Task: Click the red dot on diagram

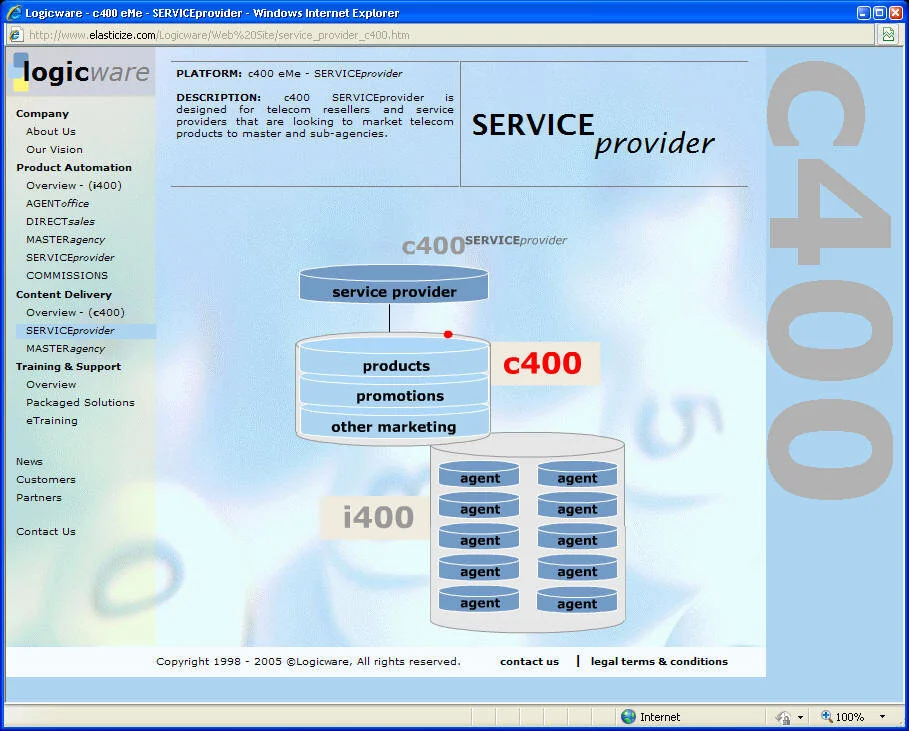Action: (448, 334)
